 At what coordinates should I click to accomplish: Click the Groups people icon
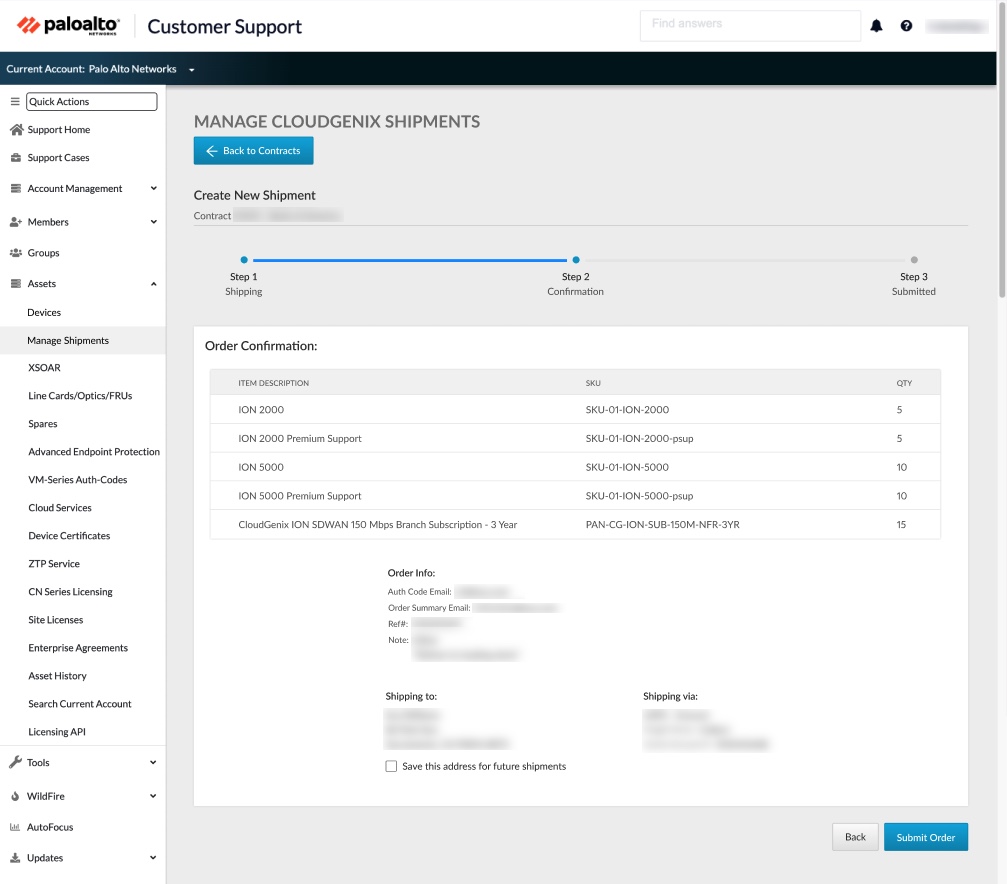pos(16,253)
